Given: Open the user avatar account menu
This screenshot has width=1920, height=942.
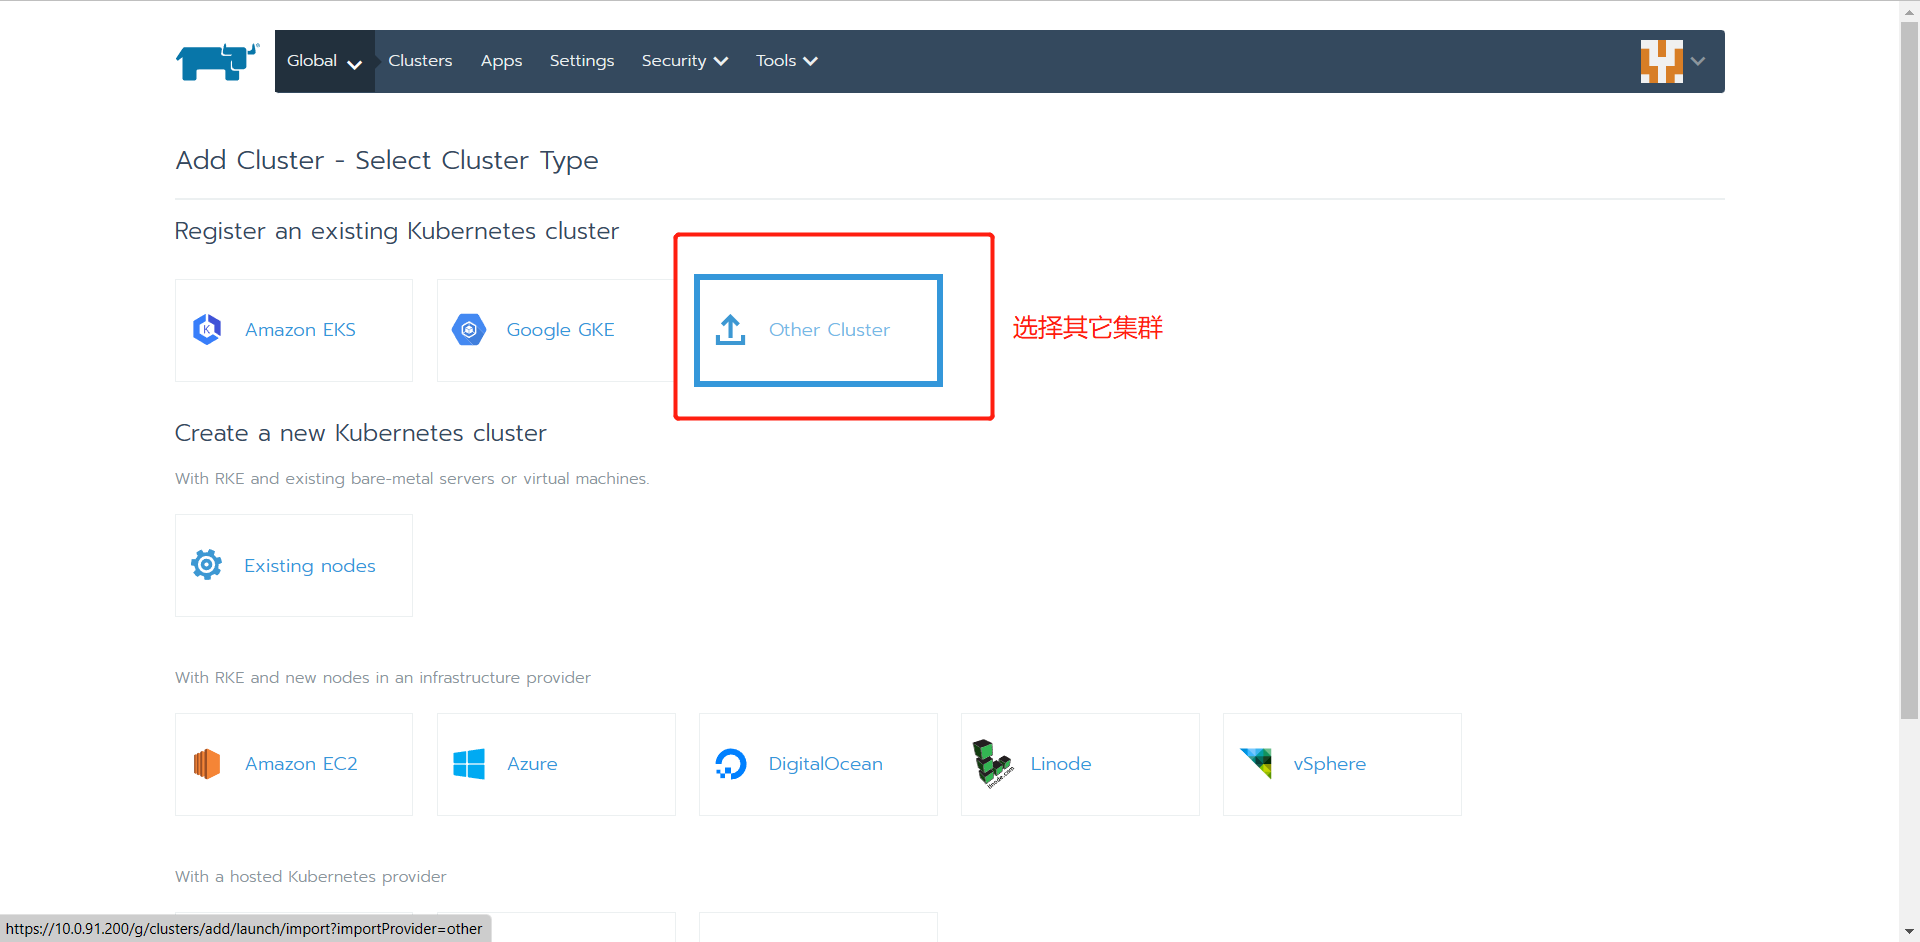Looking at the screenshot, I should coord(1661,61).
